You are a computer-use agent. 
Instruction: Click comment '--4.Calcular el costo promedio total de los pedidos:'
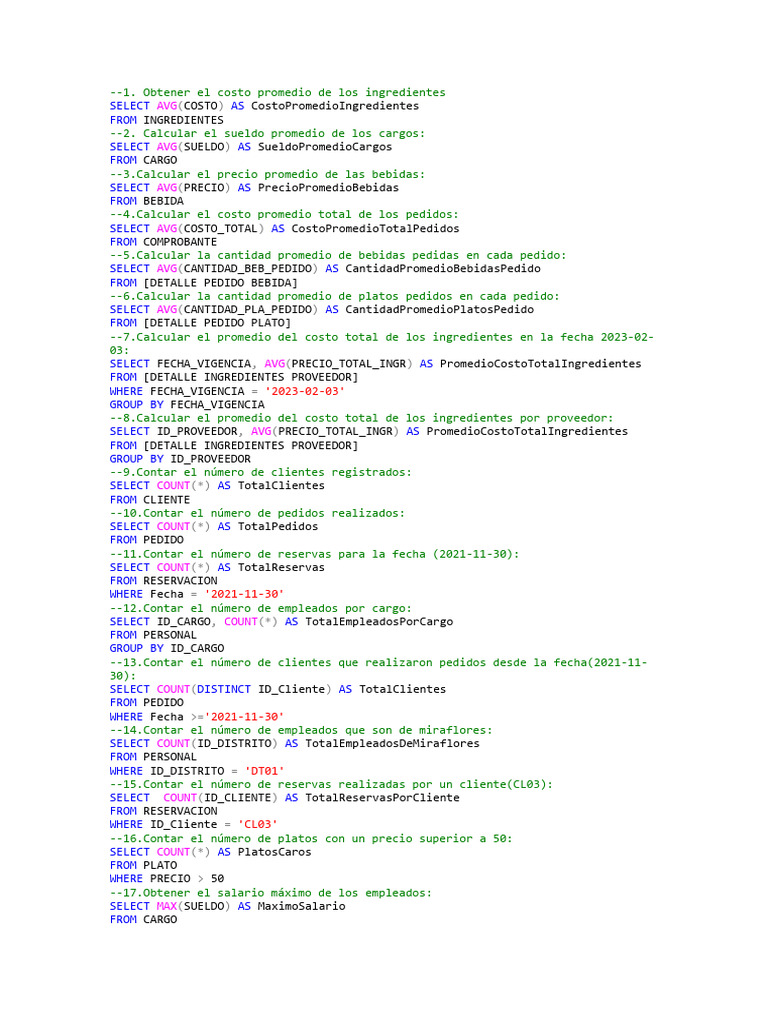point(284,214)
